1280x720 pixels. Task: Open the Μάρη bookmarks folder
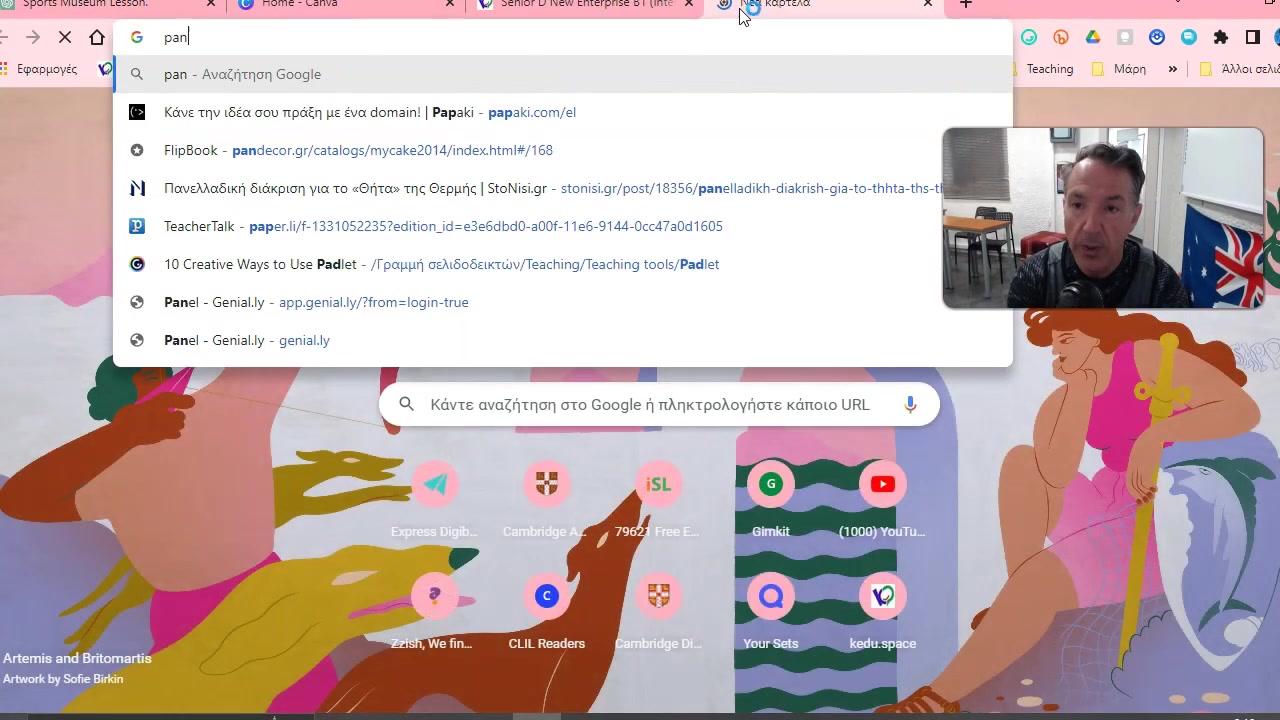click(x=1119, y=69)
